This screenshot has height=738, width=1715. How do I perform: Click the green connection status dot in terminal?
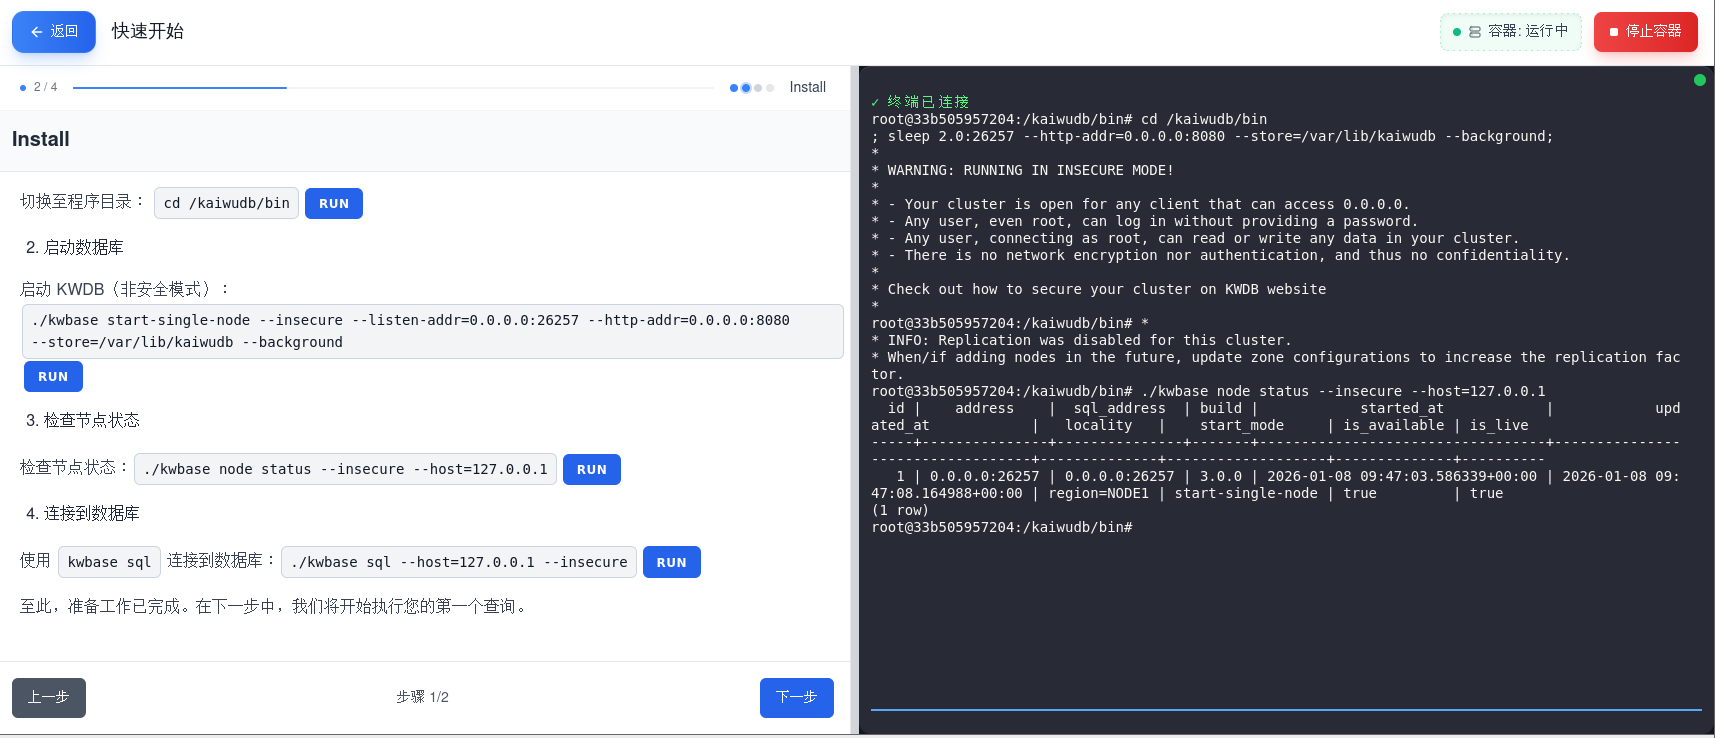click(x=1700, y=80)
